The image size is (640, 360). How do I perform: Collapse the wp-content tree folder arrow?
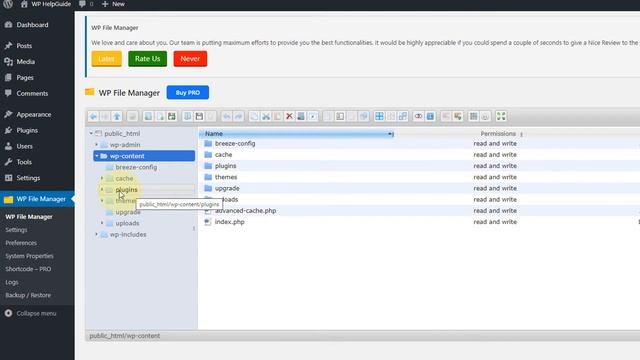click(97, 156)
